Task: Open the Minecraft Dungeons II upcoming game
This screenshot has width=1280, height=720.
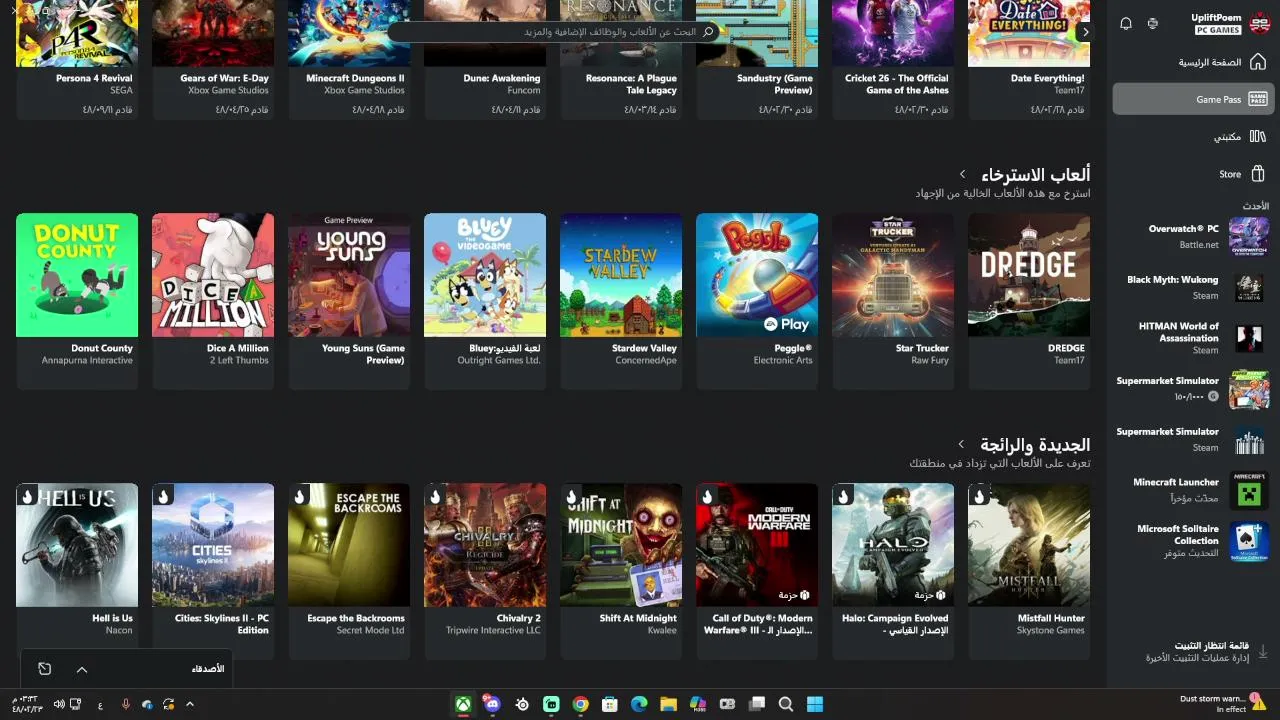Action: [x=349, y=59]
